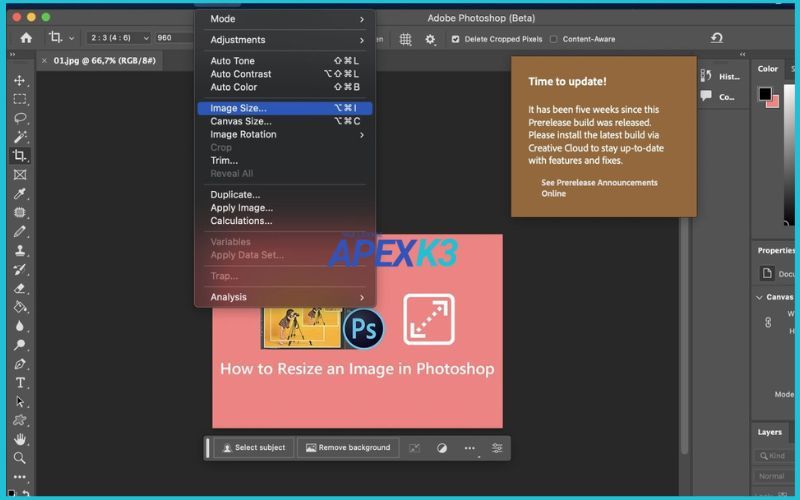Toggle Delete Cropped Pixels checkbox
This screenshot has height=500, width=800.
(456, 39)
